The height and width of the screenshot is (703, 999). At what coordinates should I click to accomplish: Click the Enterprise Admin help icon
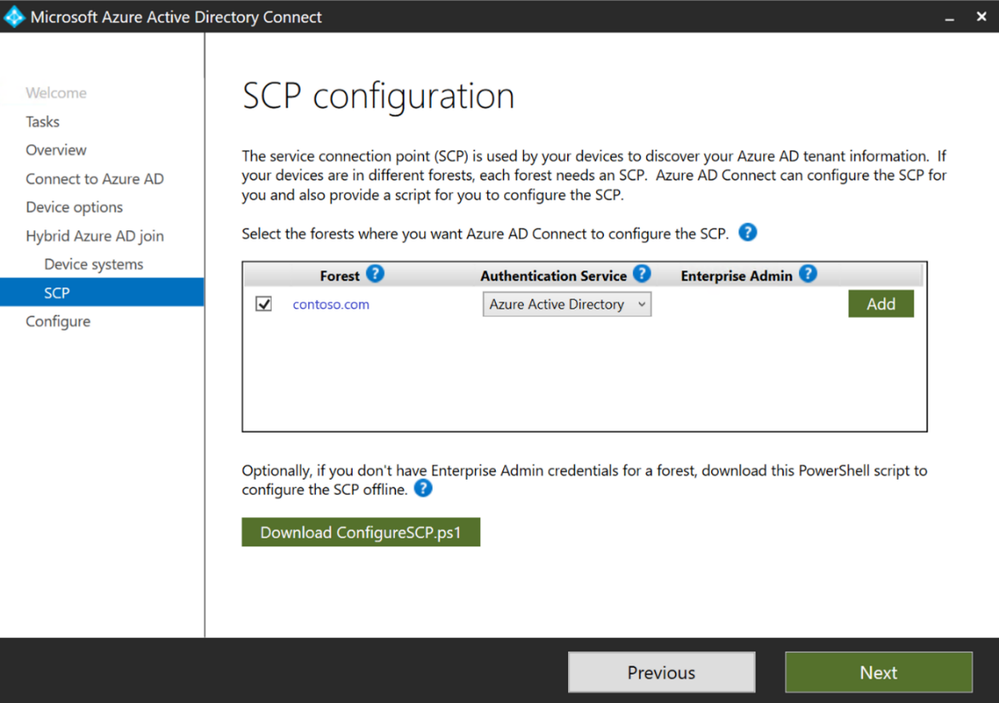pos(808,274)
